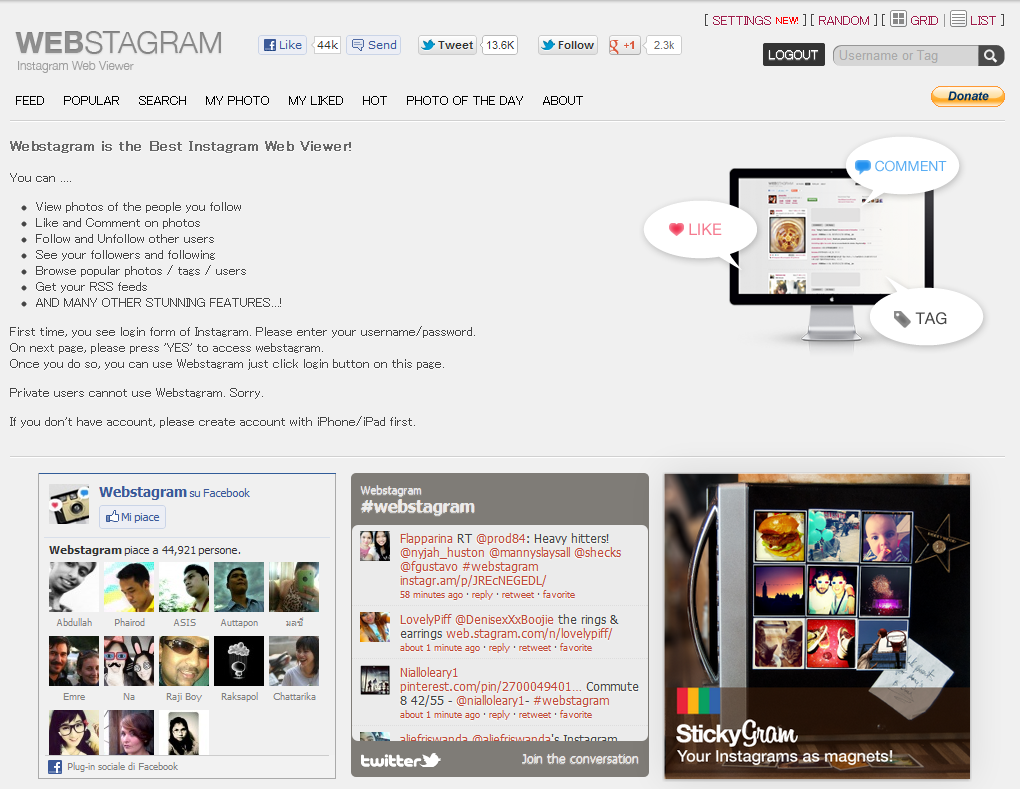Screen dimensions: 1020x789
Task: Click the Tweet button
Action: (448, 45)
